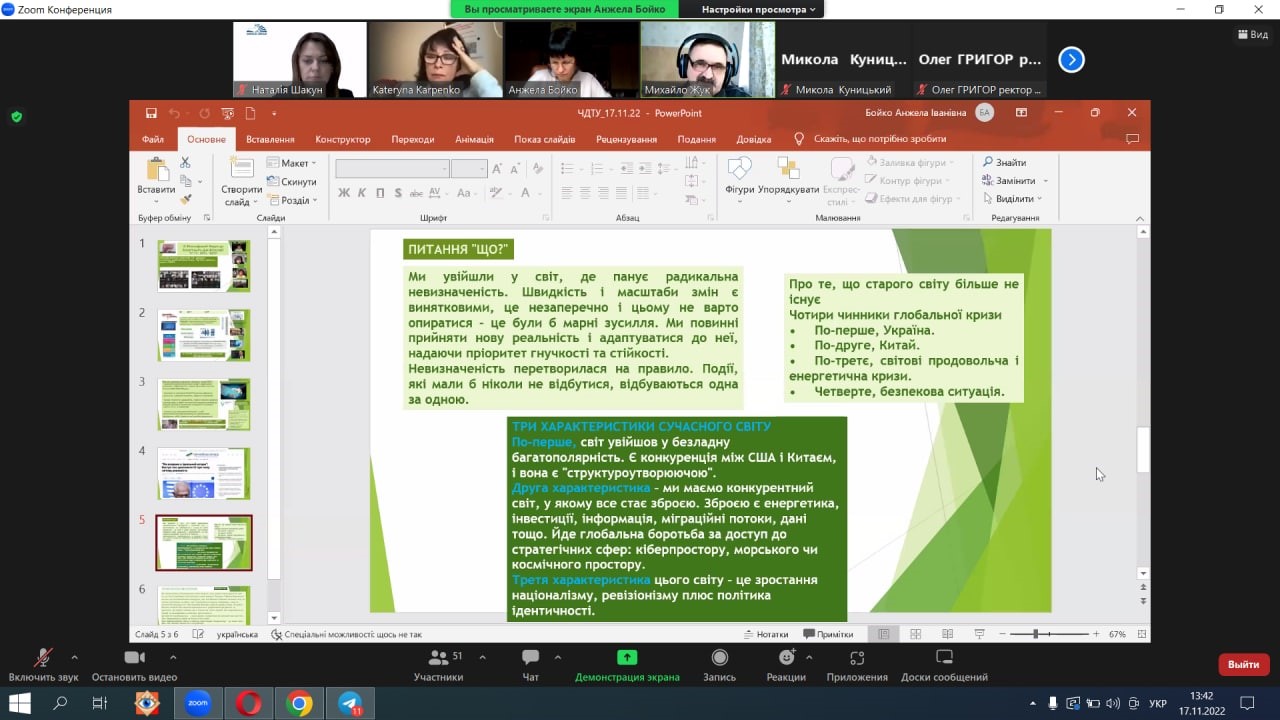This screenshot has height=720, width=1280.
Task: Open the view settings dropdown
Action: [758, 9]
